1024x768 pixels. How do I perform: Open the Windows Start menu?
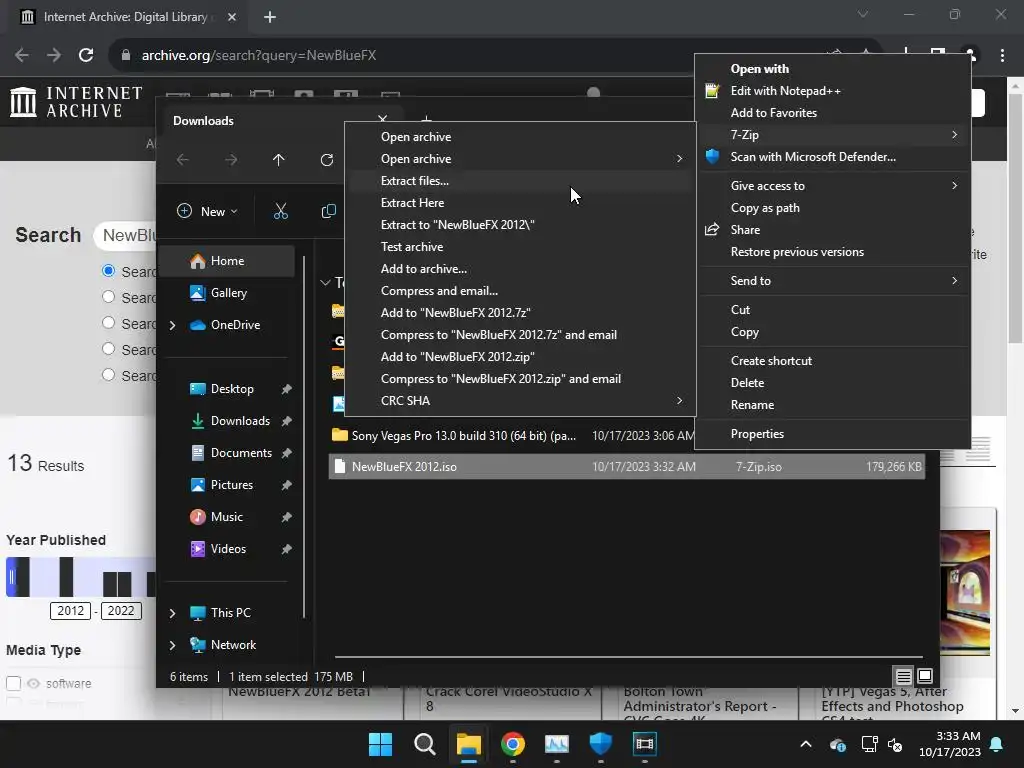[x=380, y=744]
